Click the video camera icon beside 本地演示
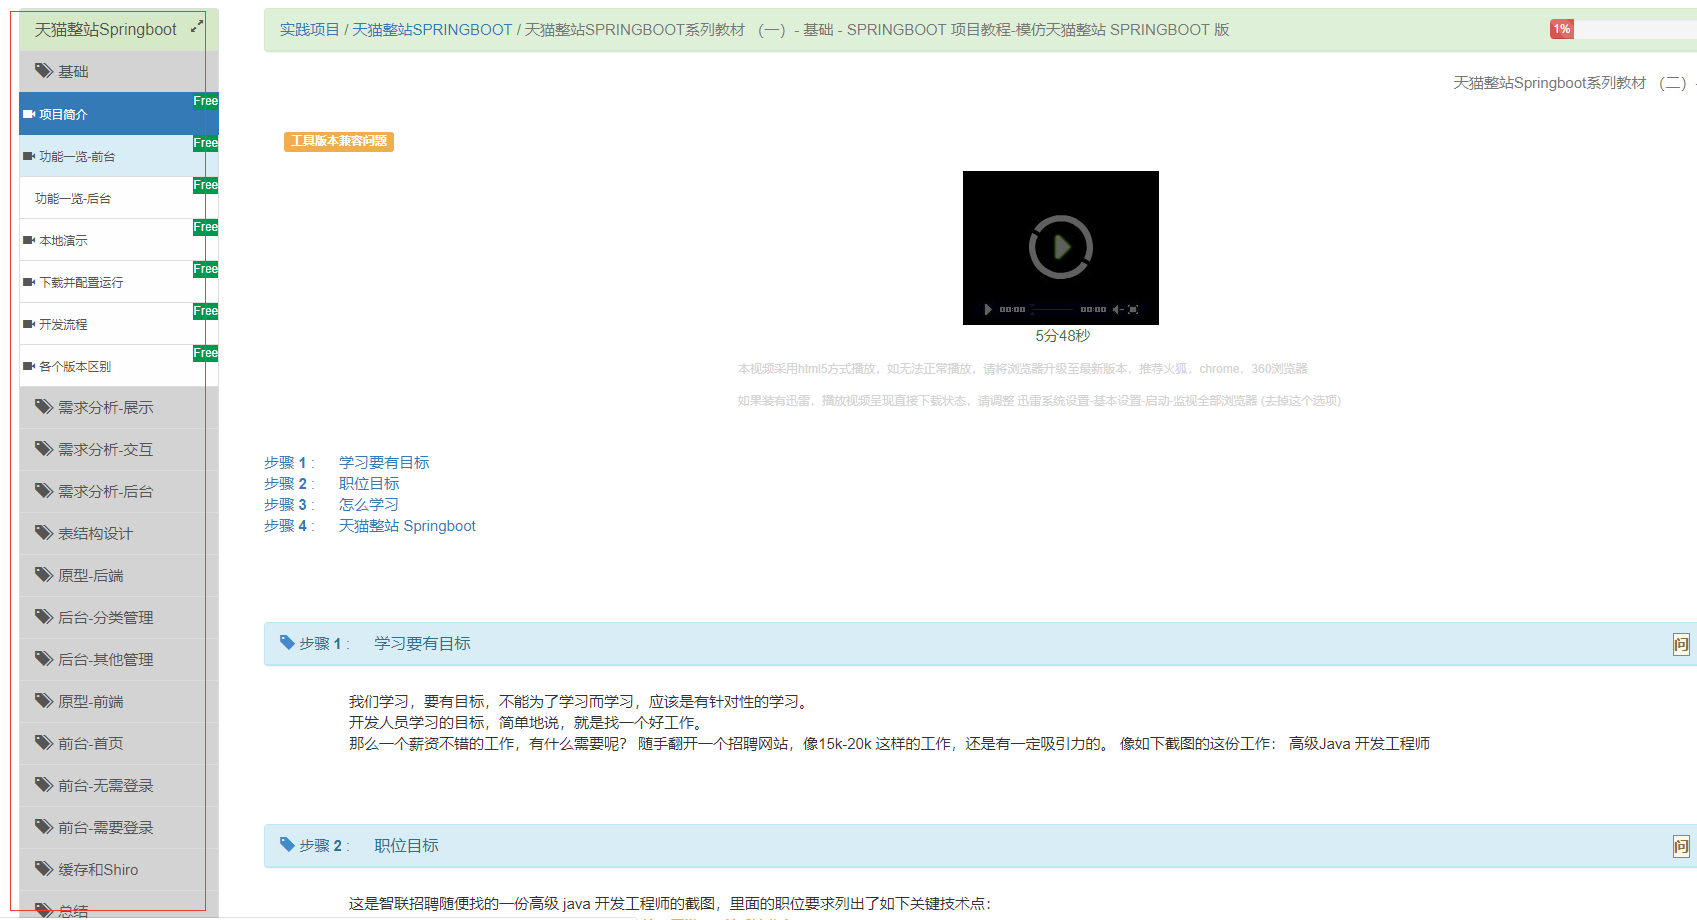The height and width of the screenshot is (920, 1697). (29, 240)
